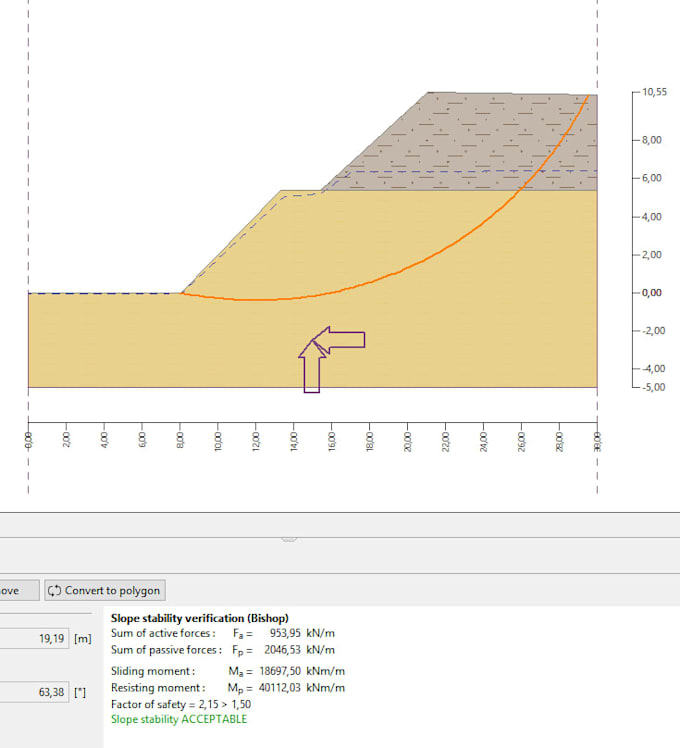The width and height of the screenshot is (680, 748).
Task: Click the 26,00 label on horizontal scale
Action: point(521,441)
